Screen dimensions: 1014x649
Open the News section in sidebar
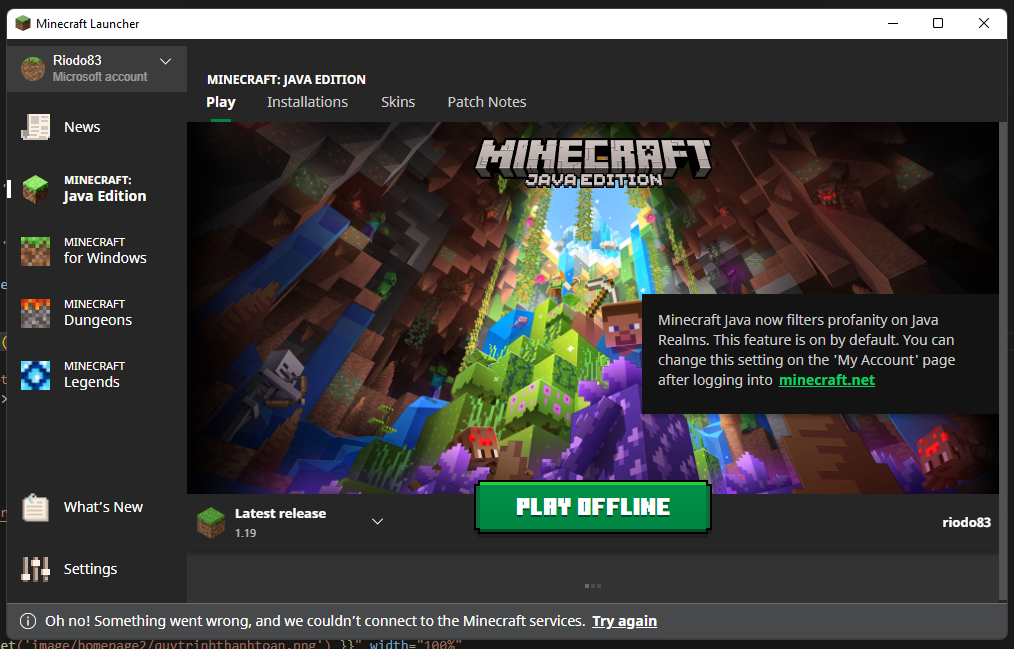coord(81,126)
